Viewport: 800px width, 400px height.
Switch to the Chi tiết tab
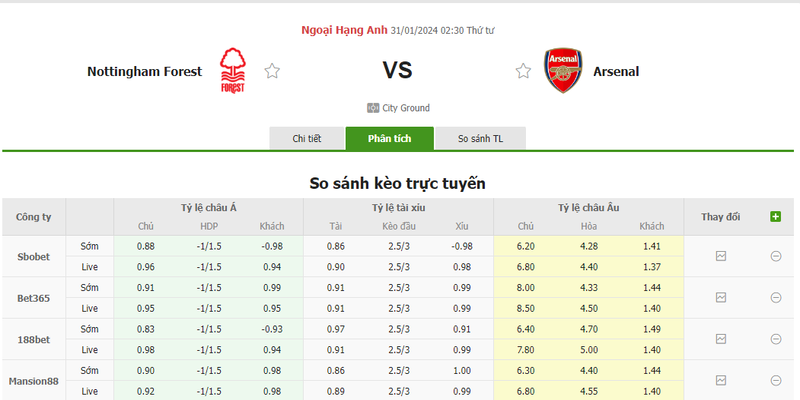[x=307, y=138]
